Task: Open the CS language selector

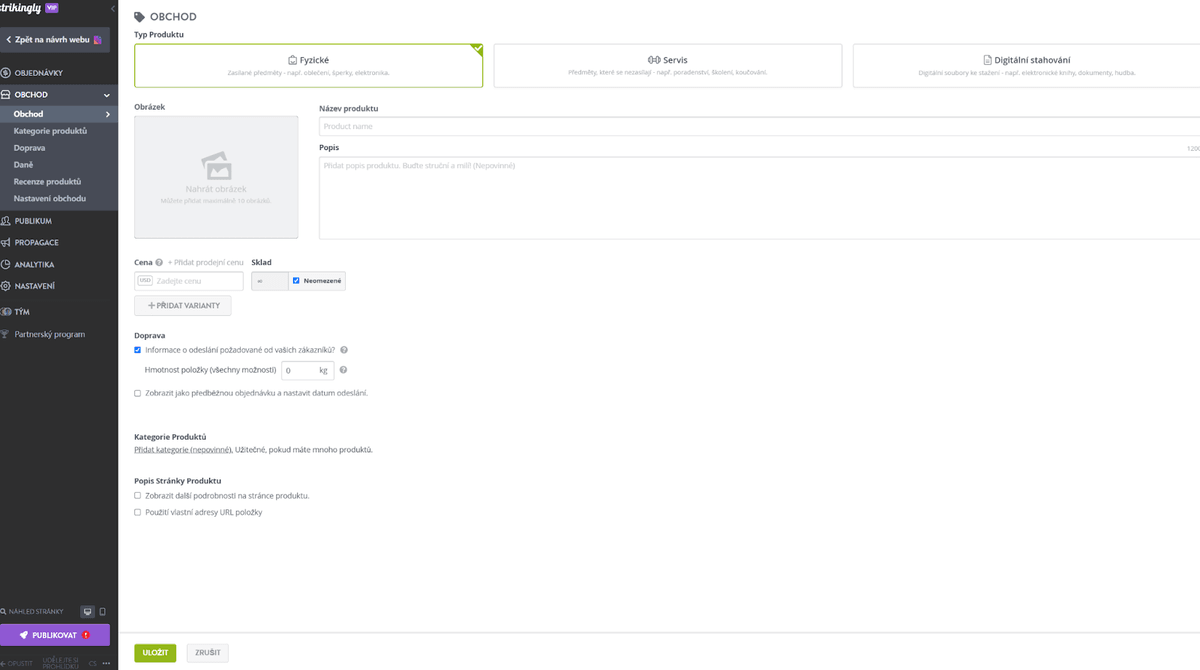Action: [92, 663]
